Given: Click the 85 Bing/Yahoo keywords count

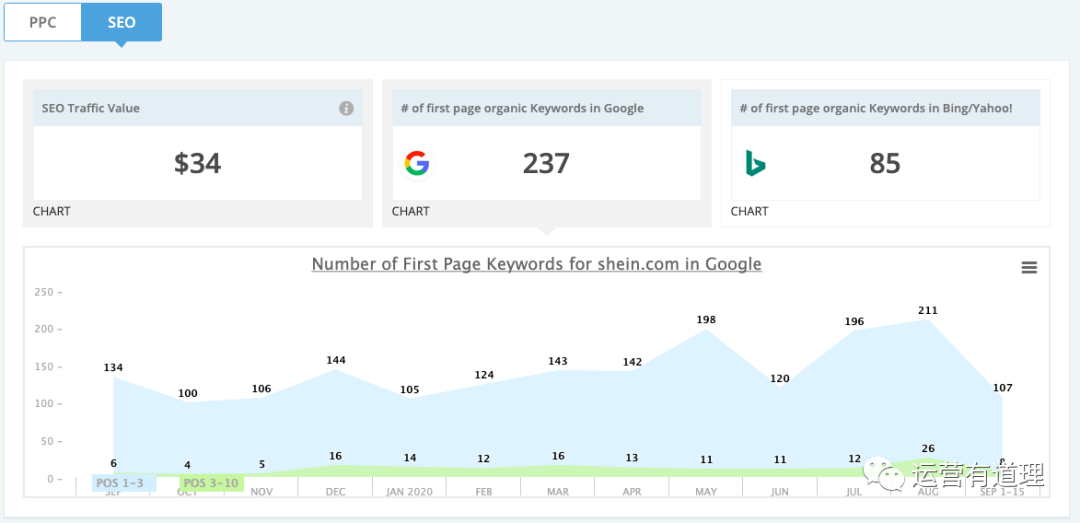Looking at the screenshot, I should pyautogui.click(x=885, y=163).
